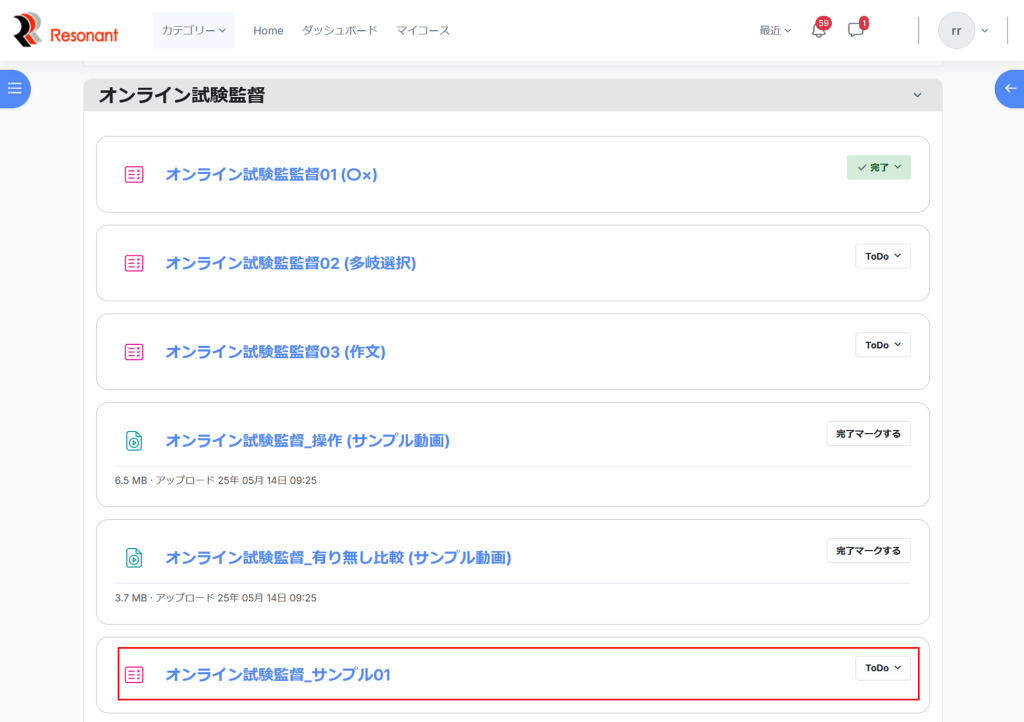Open the left course index drawer
This screenshot has height=722, width=1024.
click(14, 88)
